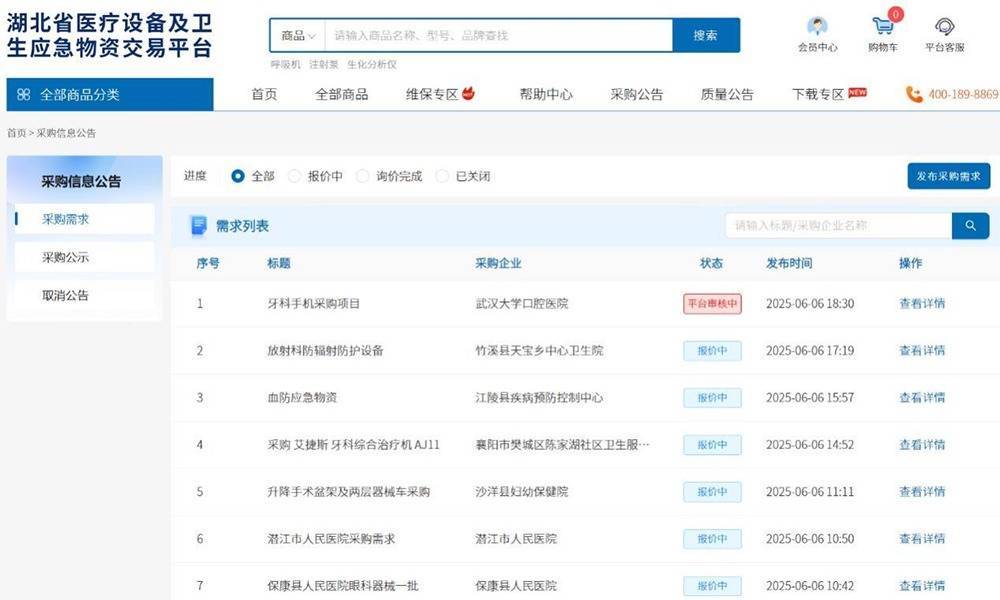Click the 平台客服 customer service icon
This screenshot has height=600, width=1000.
945,27
